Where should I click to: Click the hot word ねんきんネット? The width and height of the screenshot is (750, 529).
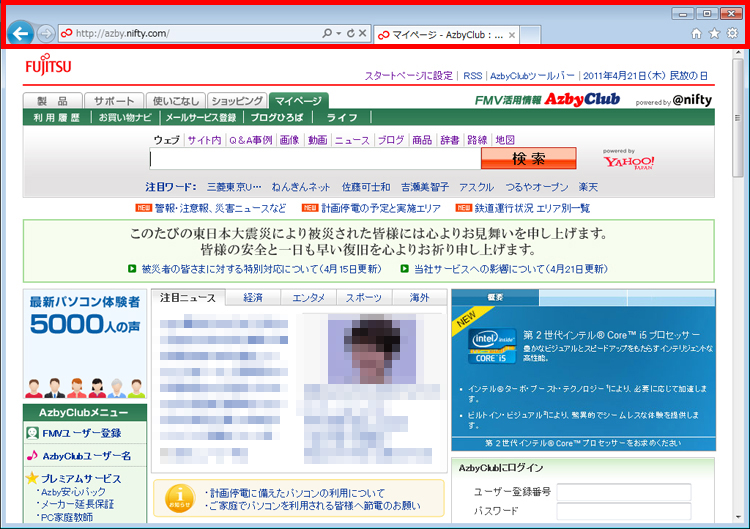[x=301, y=187]
